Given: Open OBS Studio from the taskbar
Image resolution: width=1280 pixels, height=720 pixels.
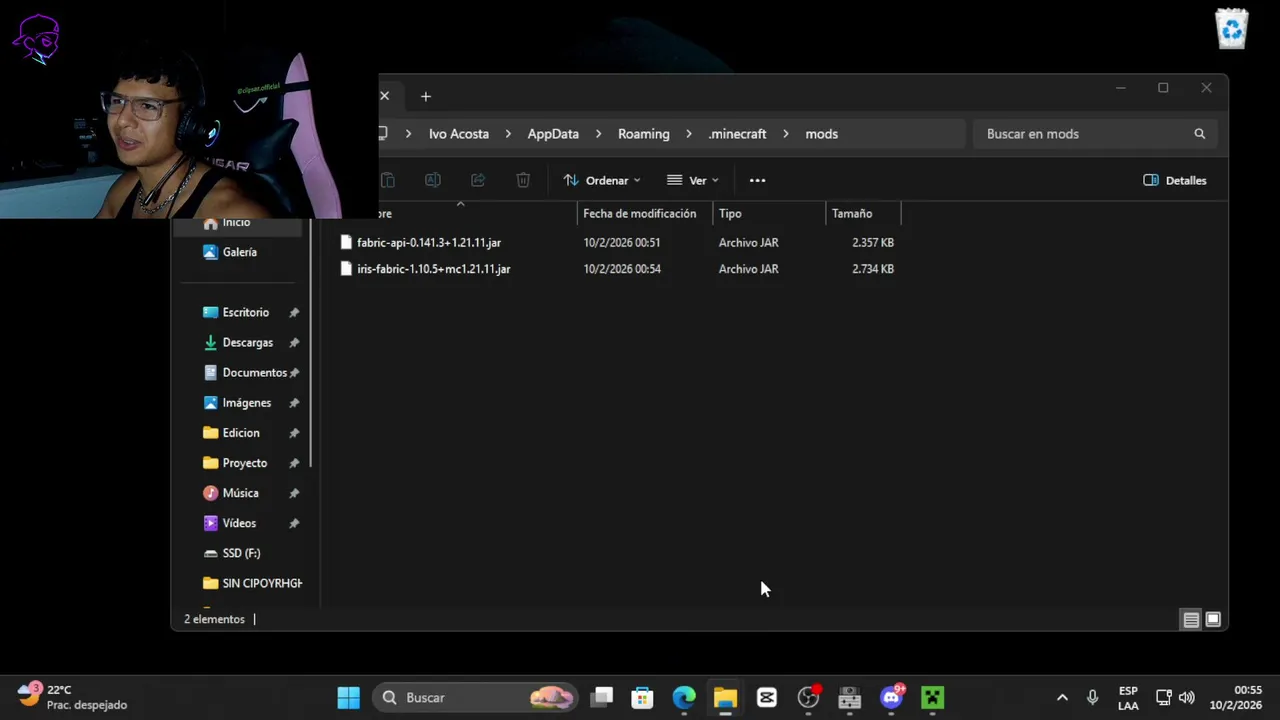Looking at the screenshot, I should pyautogui.click(x=808, y=697).
